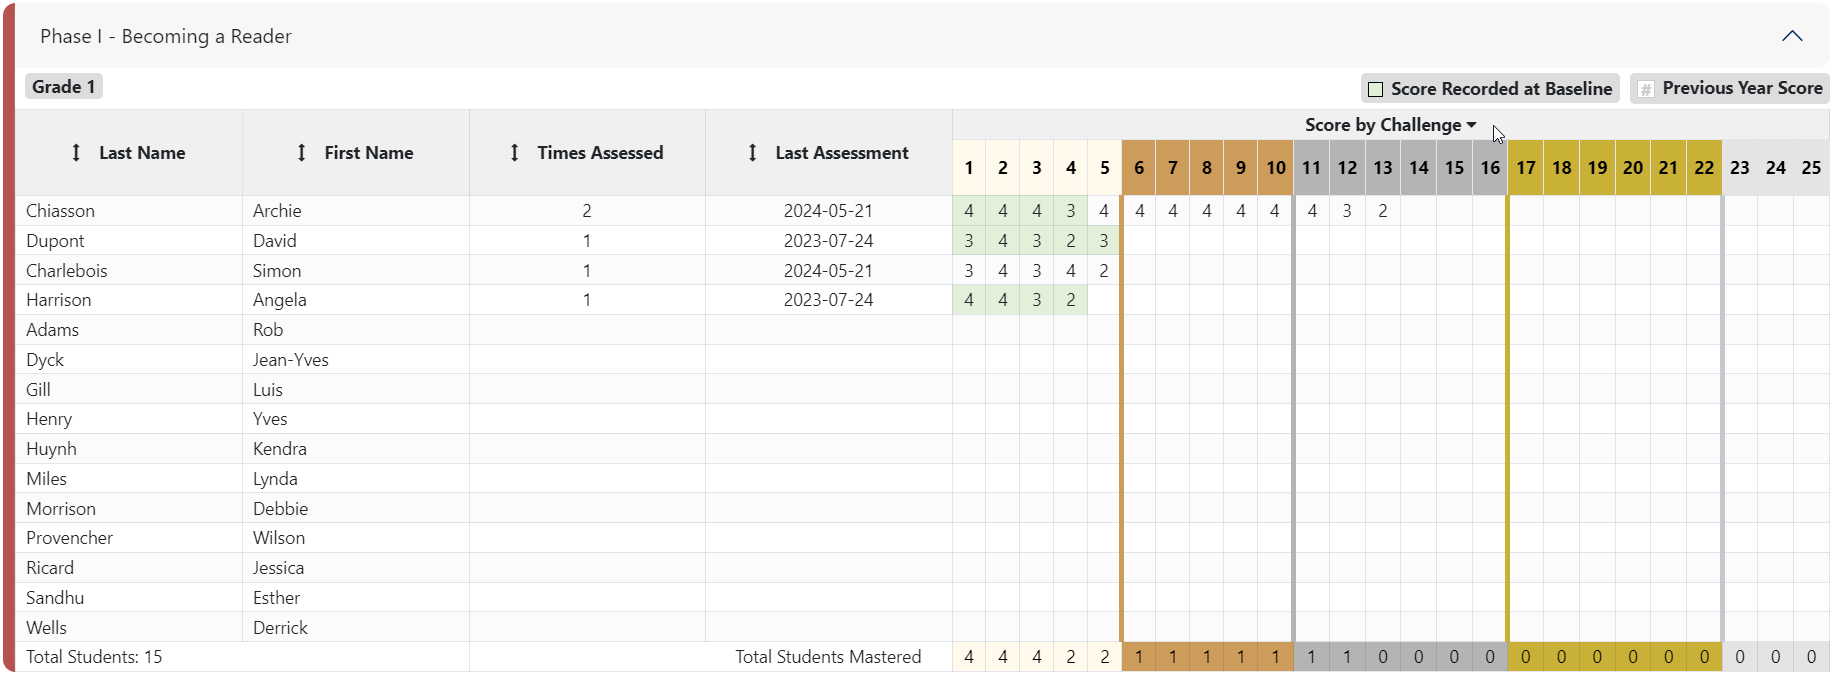Select challenge column header 17

[1525, 168]
